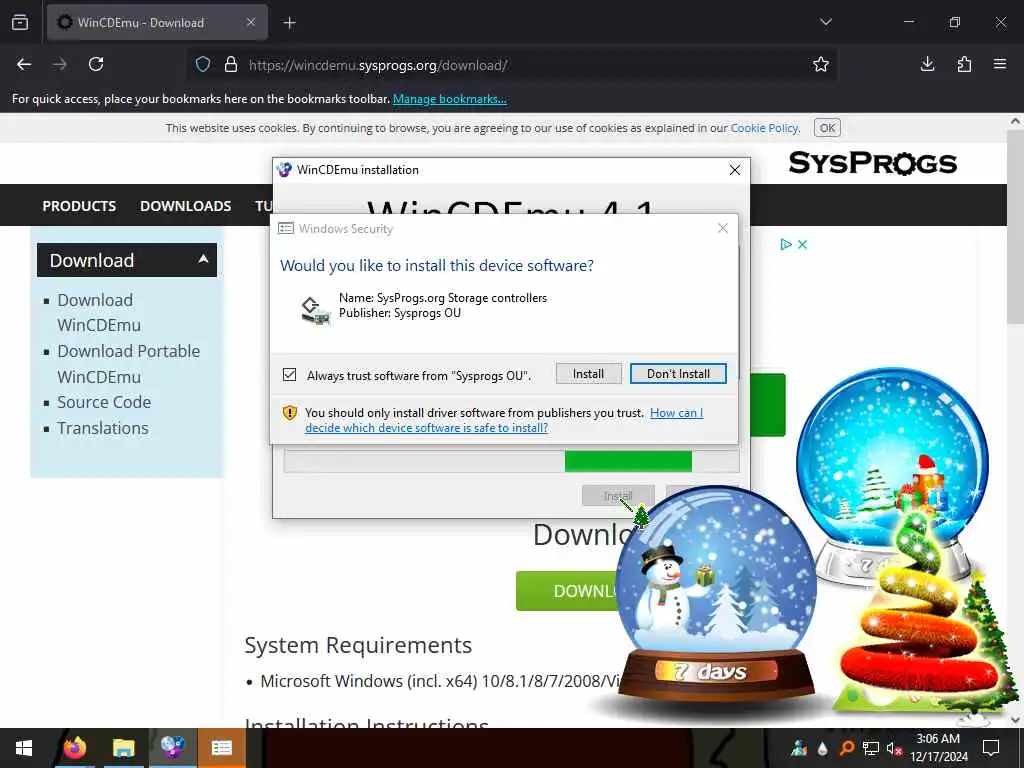
Task: Open the extensions puzzle icon
Action: click(964, 64)
